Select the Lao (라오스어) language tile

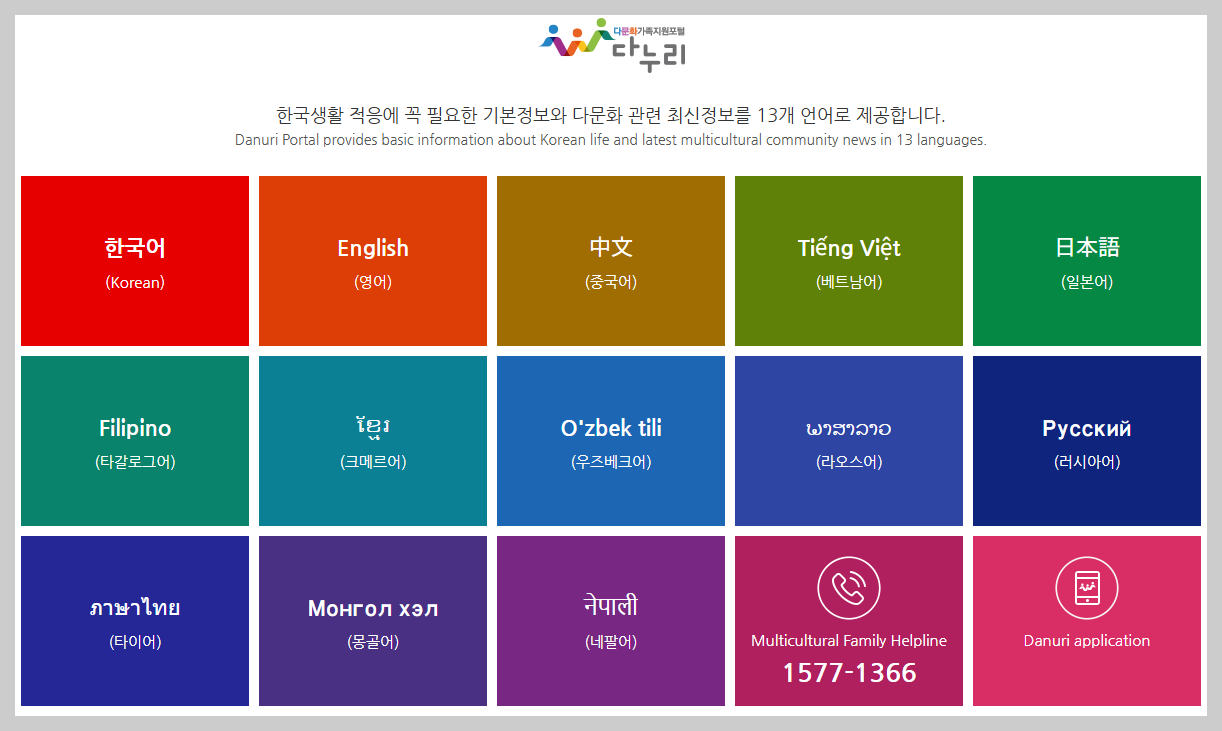[x=848, y=440]
